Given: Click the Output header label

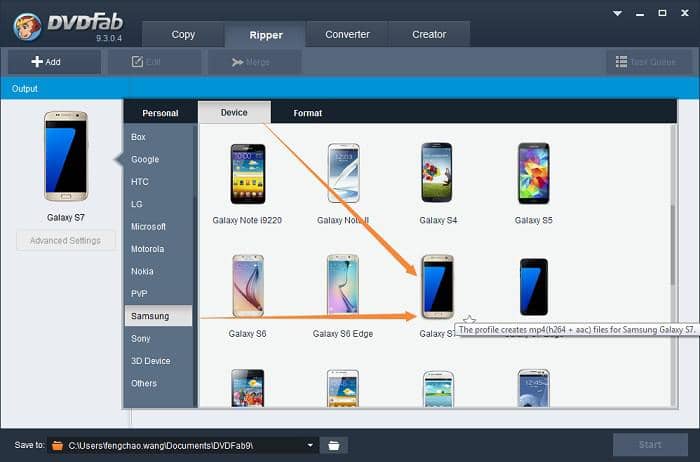Looking at the screenshot, I should [x=25, y=88].
